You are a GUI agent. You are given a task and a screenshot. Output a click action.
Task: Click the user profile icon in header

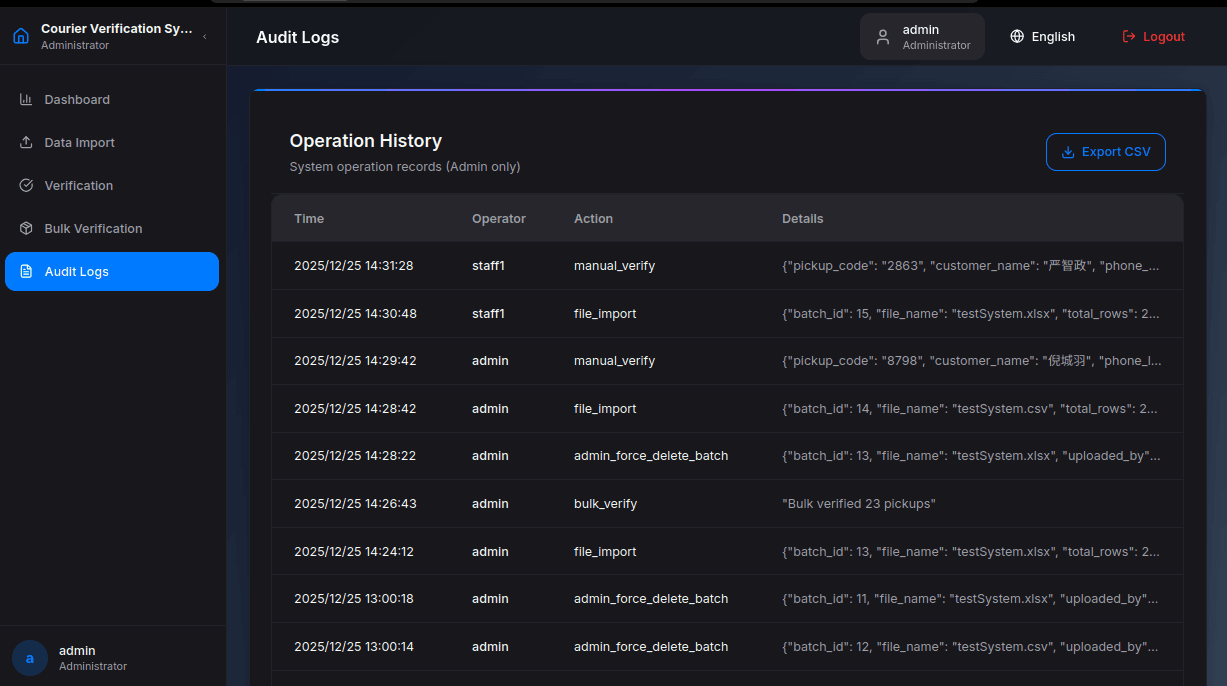pos(882,37)
